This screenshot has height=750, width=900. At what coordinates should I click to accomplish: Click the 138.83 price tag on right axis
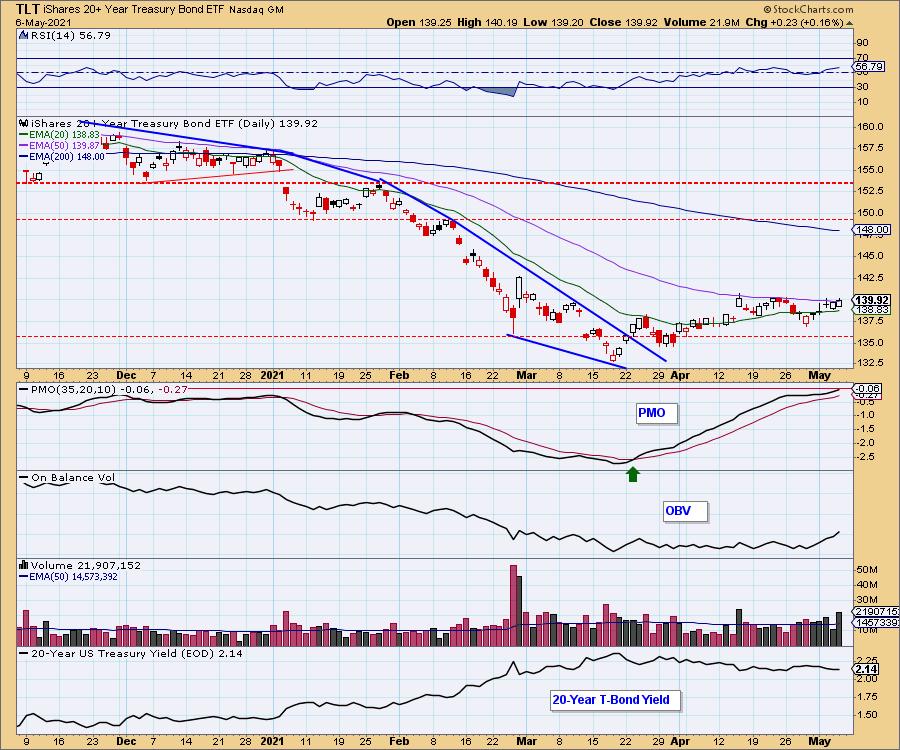872,310
